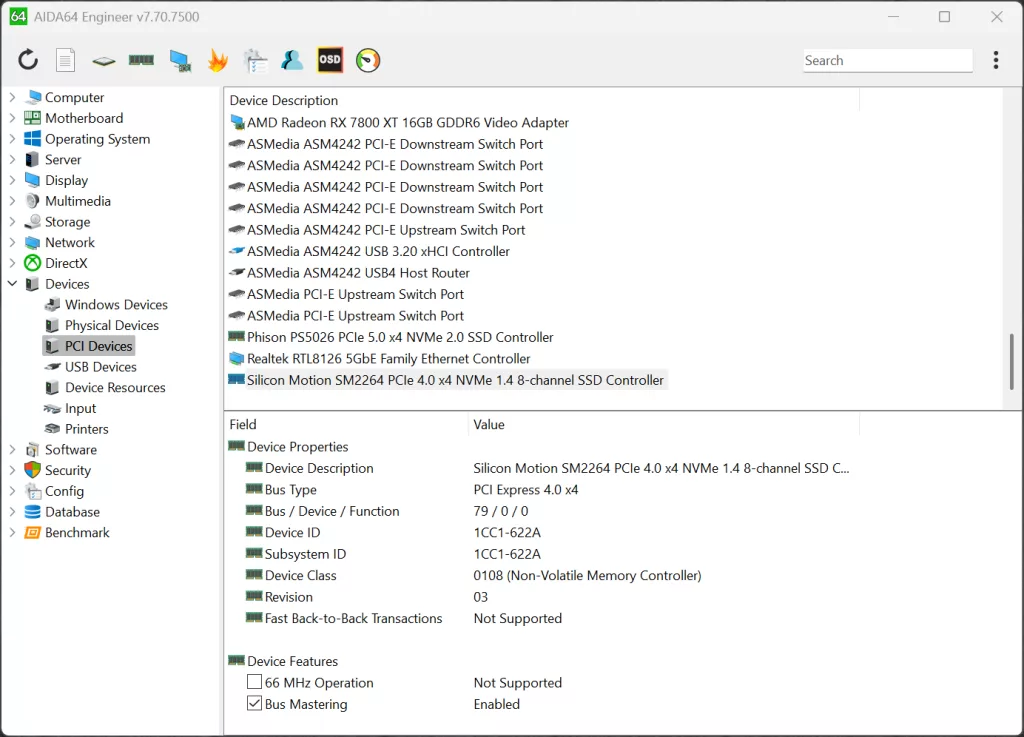The height and width of the screenshot is (737, 1024).
Task: Click the Refresh toolbar icon
Action: click(28, 60)
